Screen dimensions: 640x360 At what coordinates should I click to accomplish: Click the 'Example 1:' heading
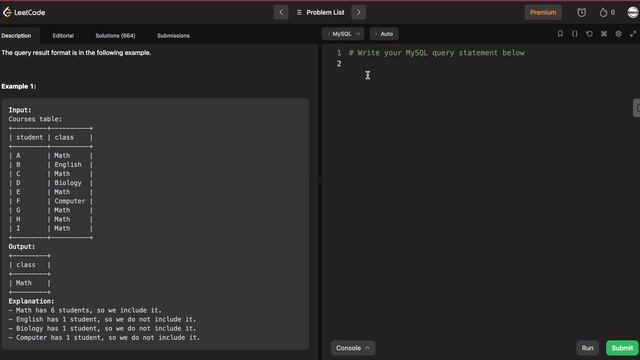click(18, 86)
